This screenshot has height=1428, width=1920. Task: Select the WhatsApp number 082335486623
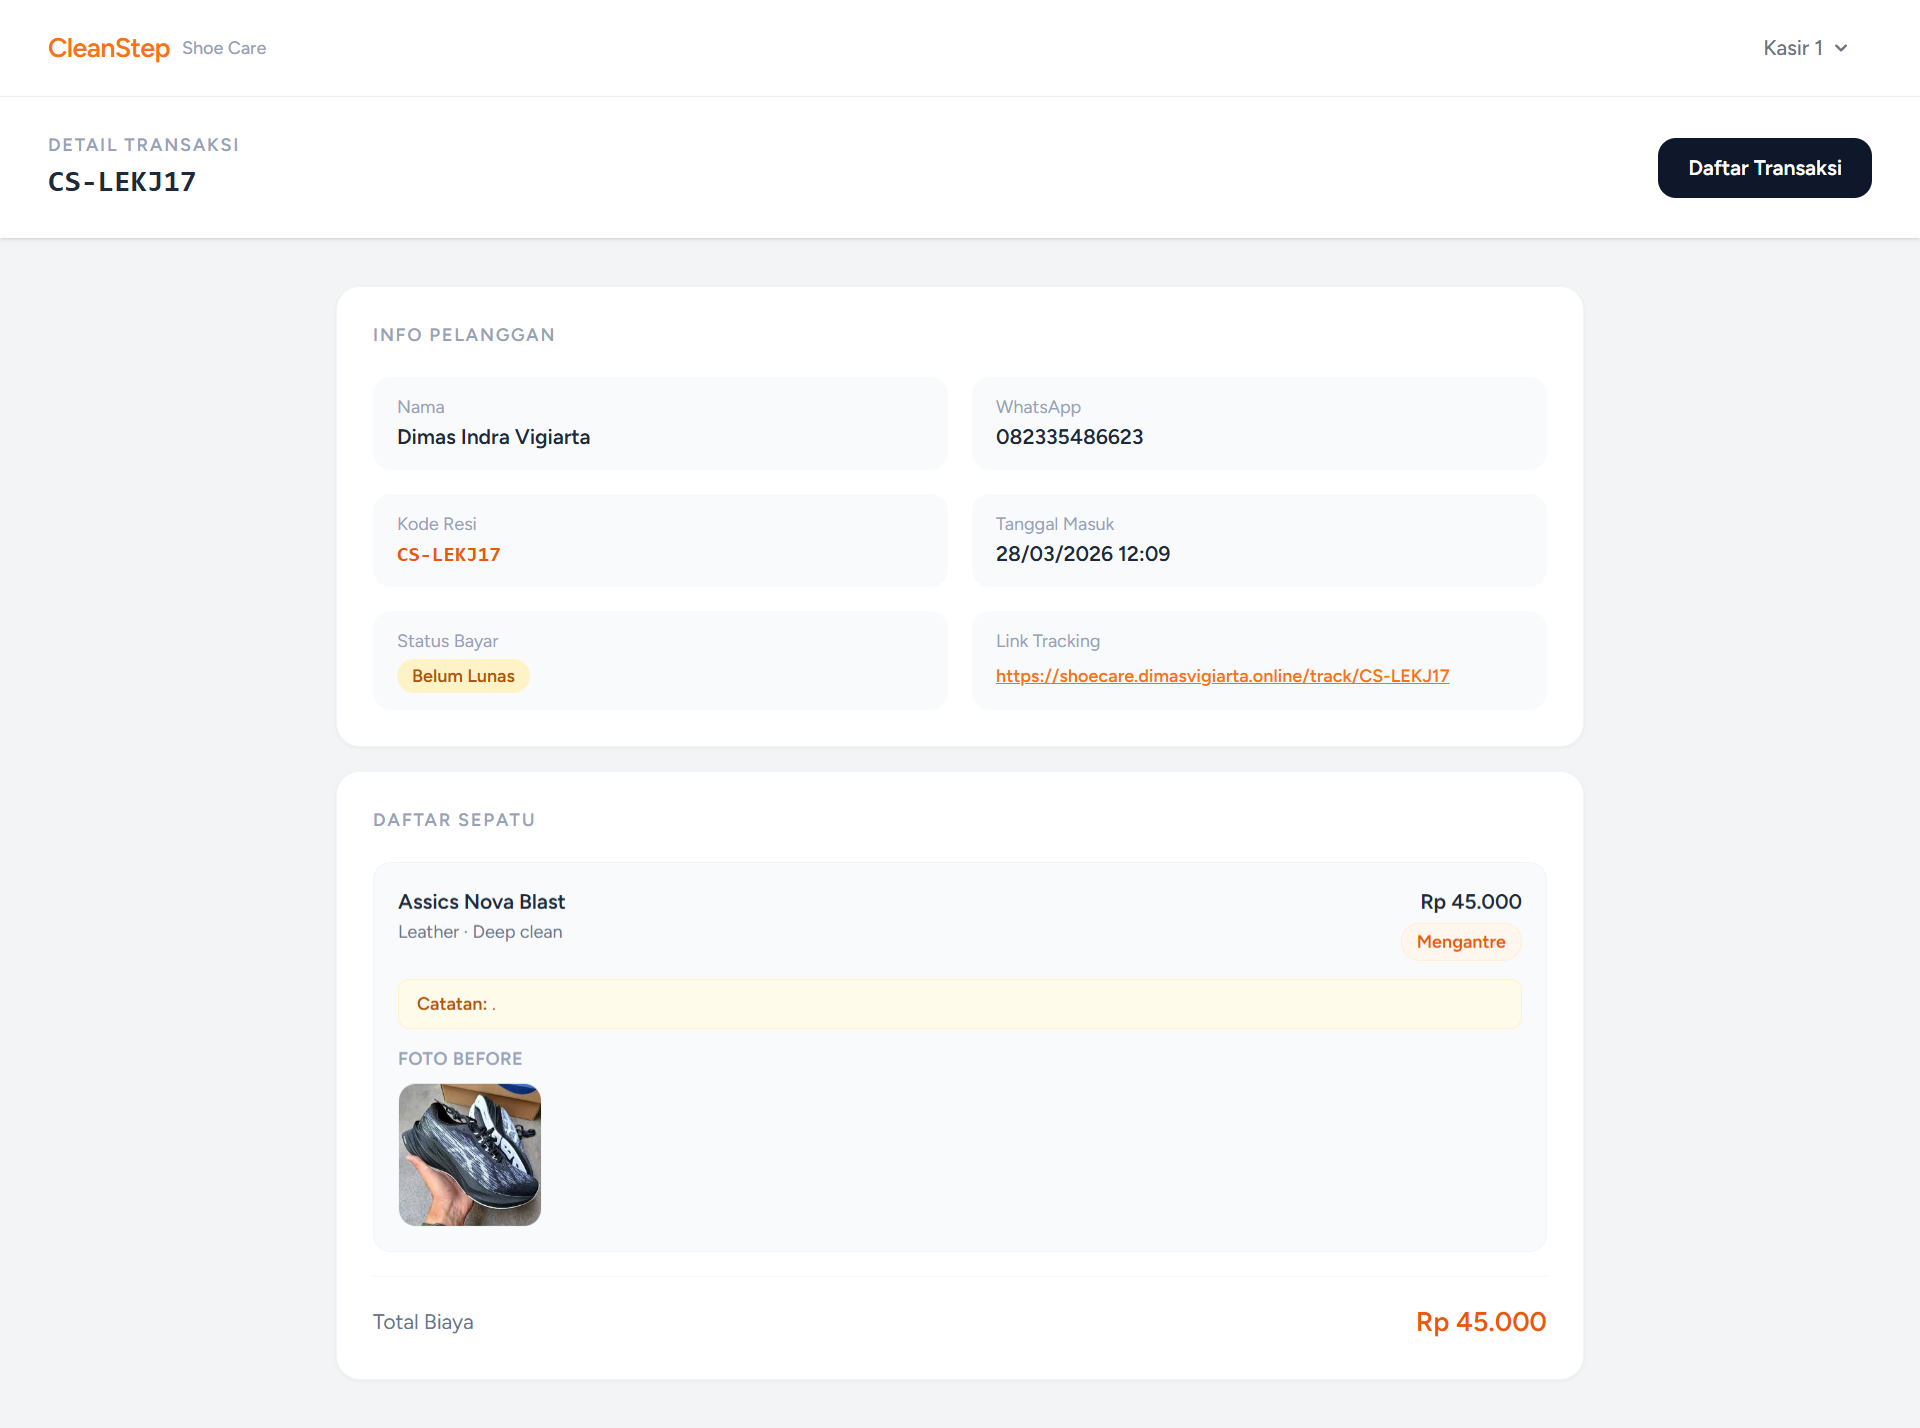coord(1069,437)
